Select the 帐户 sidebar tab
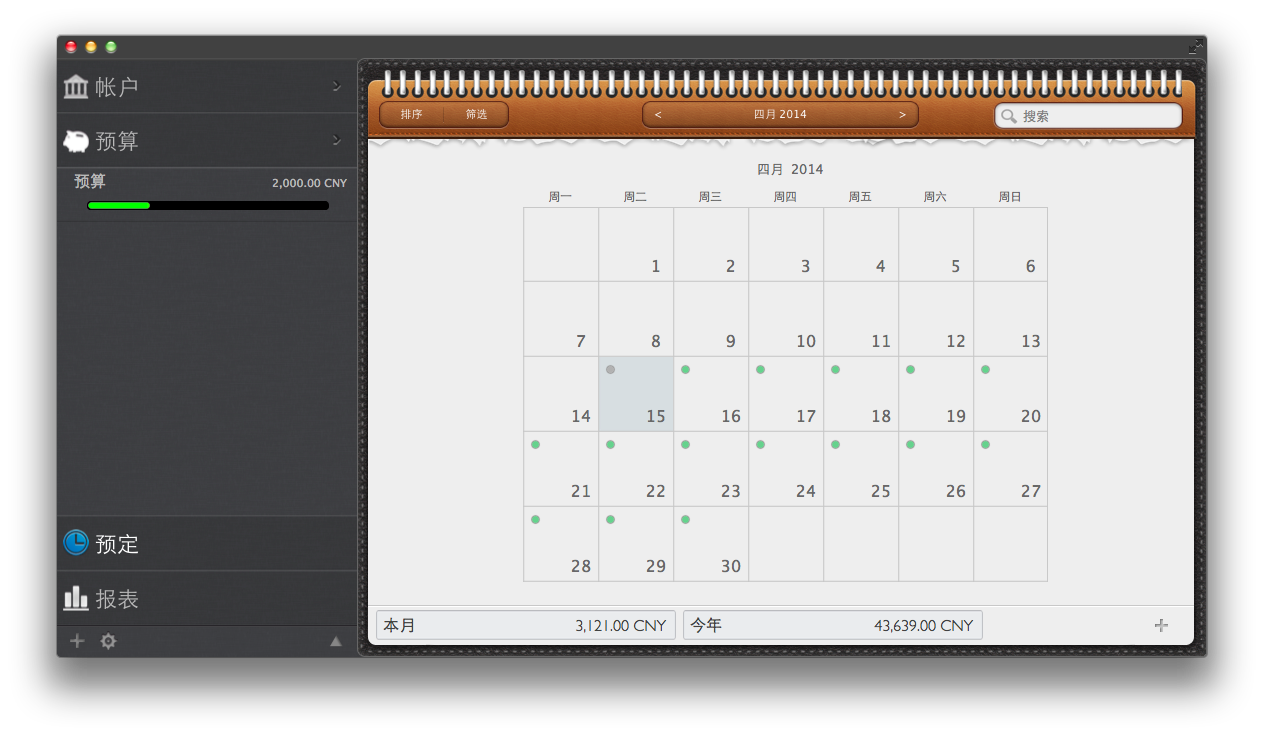 click(208, 87)
